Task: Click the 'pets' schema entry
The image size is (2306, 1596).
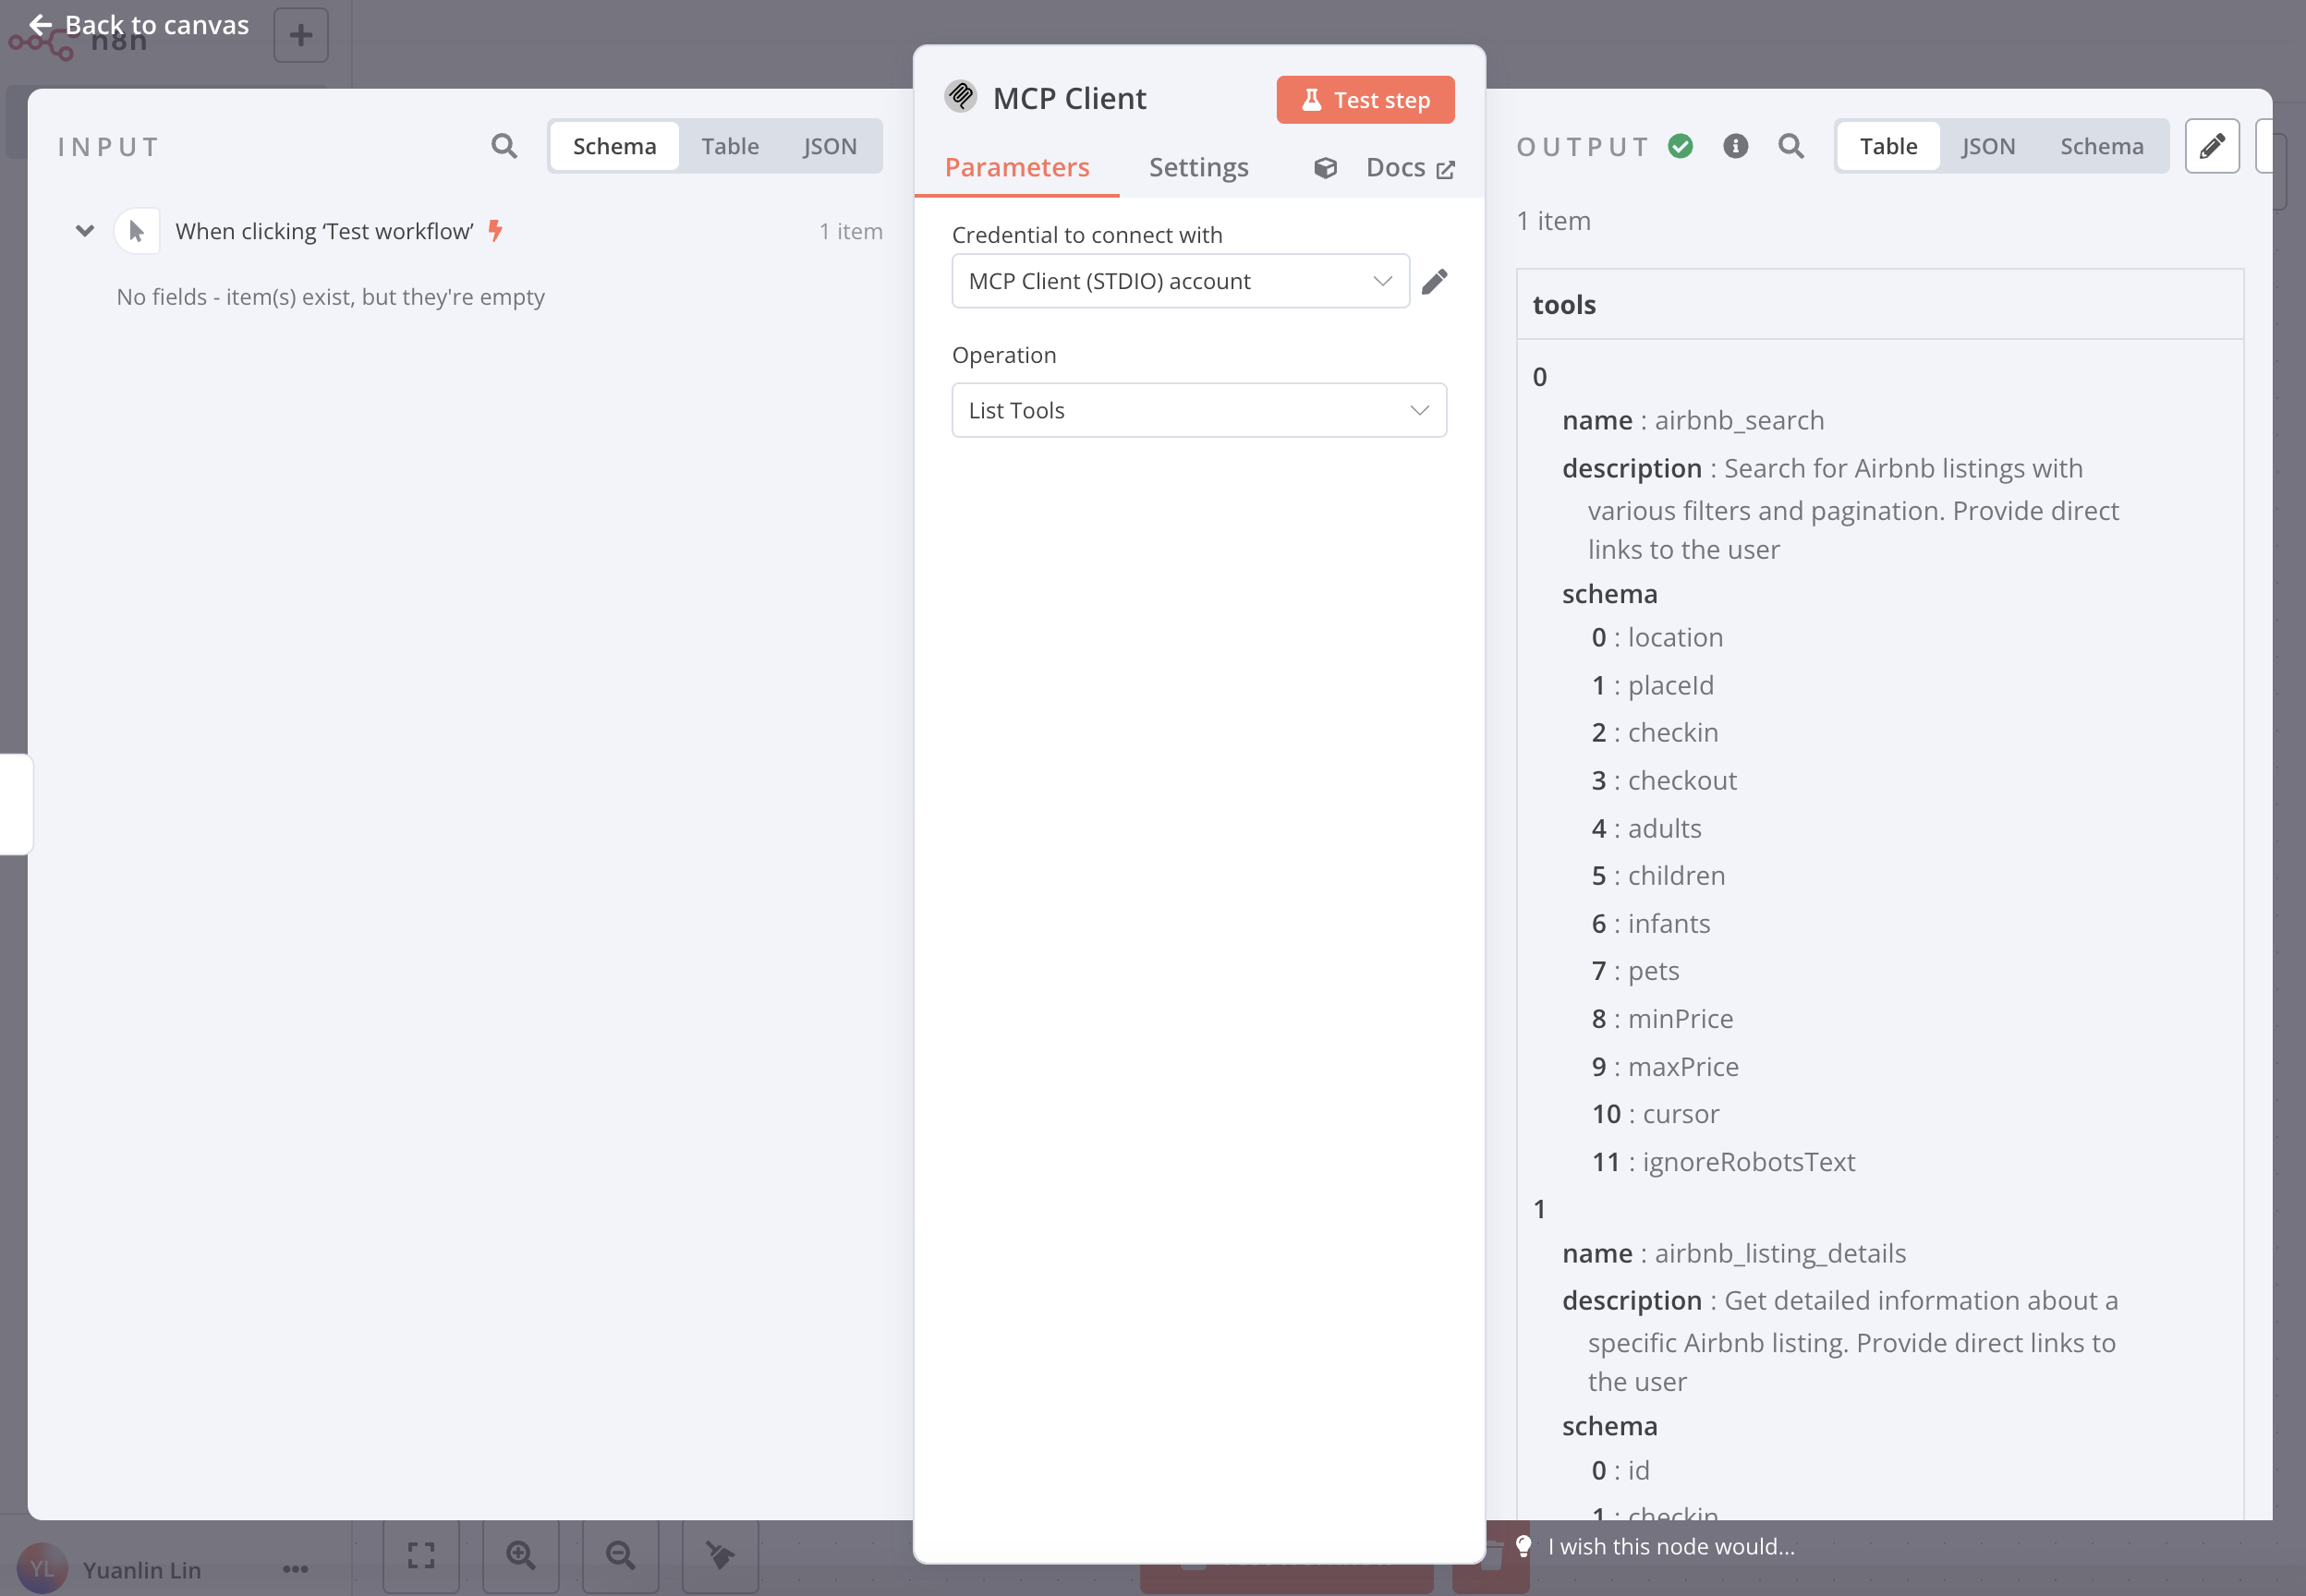Action: point(1653,971)
